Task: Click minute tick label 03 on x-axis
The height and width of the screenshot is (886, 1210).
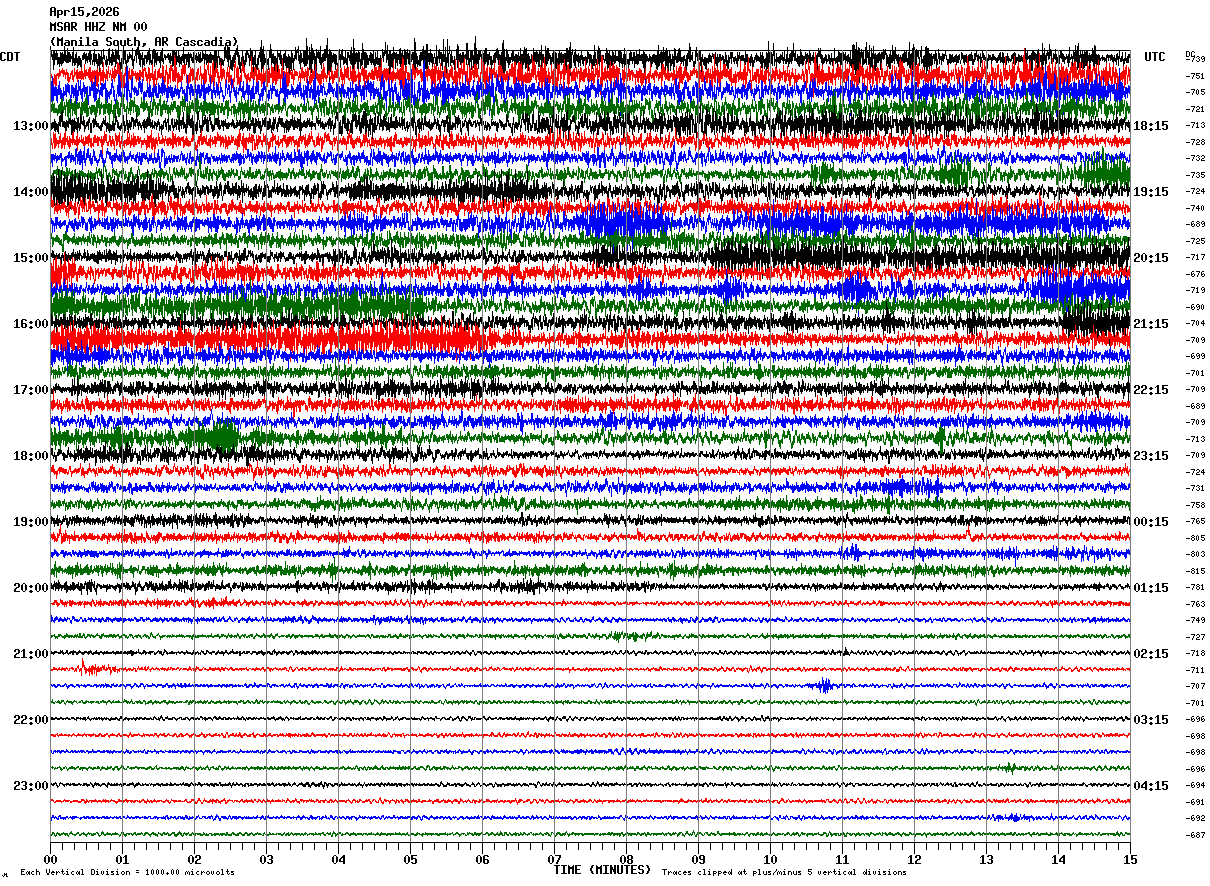Action: (x=266, y=859)
